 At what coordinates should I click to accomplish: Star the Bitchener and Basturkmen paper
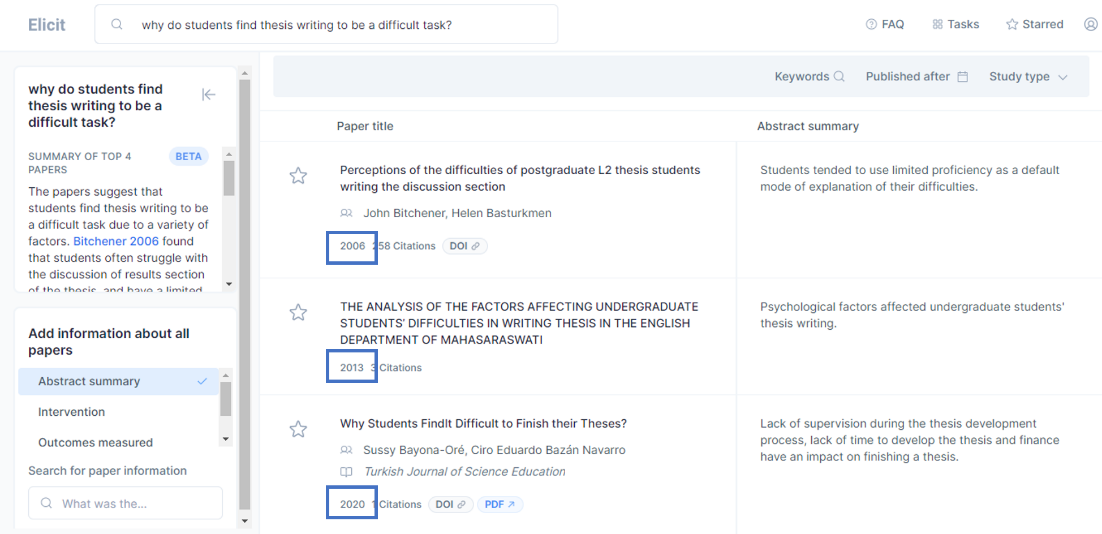click(298, 176)
